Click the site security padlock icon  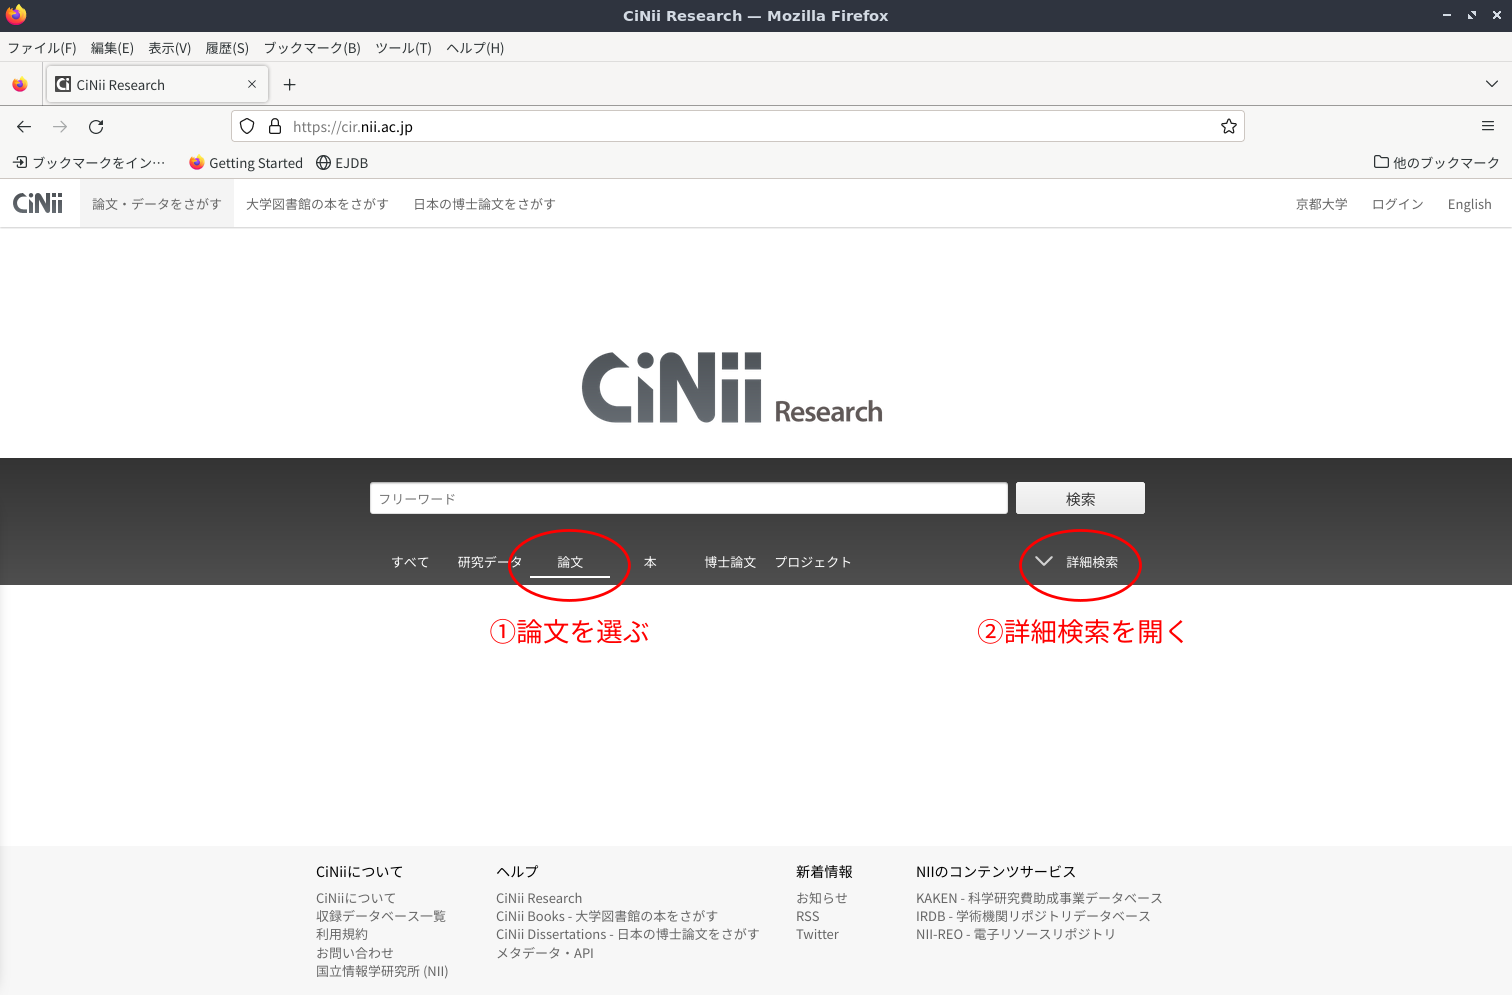[x=275, y=127]
